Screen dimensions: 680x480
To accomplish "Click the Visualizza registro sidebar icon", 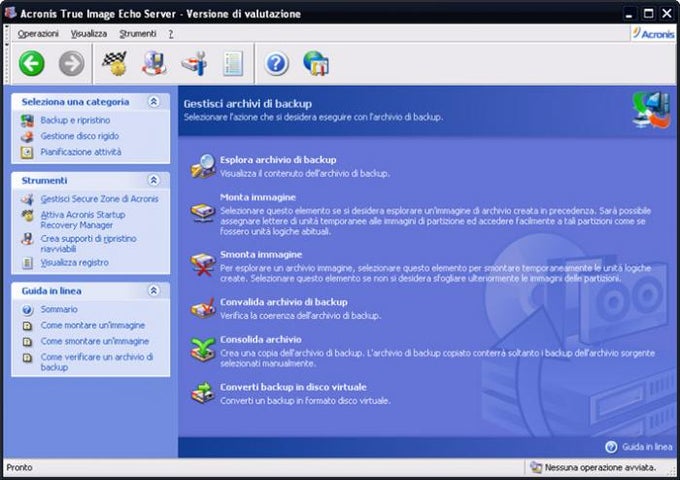I will point(27,263).
